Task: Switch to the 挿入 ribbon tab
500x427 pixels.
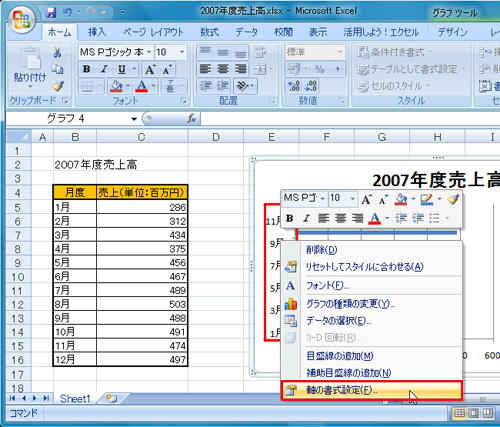Action: click(x=97, y=32)
